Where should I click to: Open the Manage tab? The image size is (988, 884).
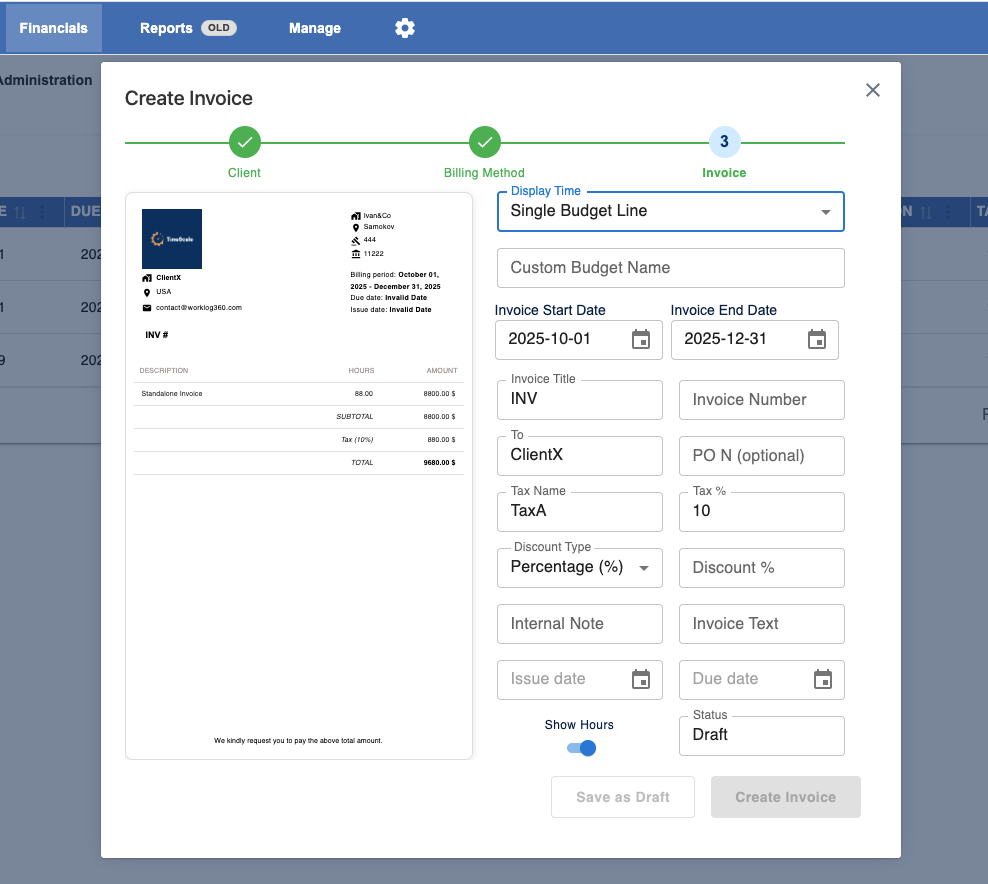click(x=315, y=28)
